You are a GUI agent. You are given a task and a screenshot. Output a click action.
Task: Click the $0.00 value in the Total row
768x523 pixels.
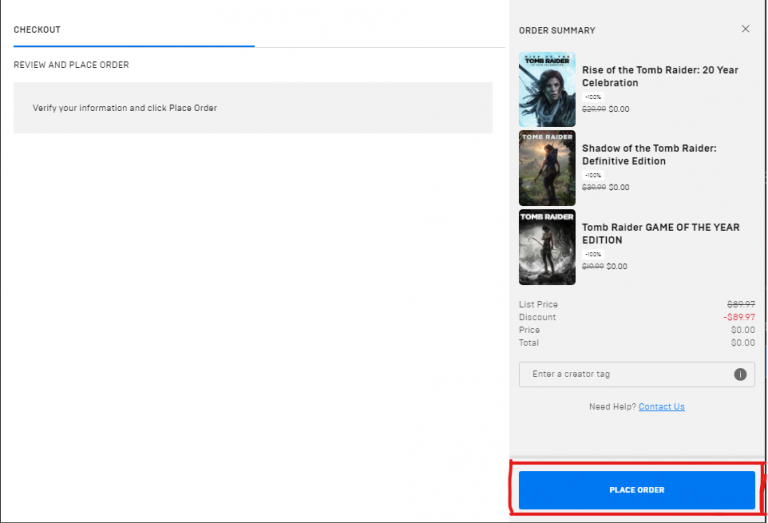tap(743, 343)
